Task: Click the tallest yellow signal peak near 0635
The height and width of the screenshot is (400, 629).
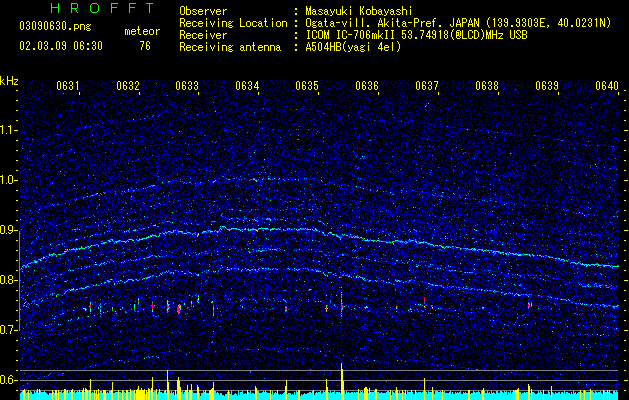Action: click(x=342, y=381)
